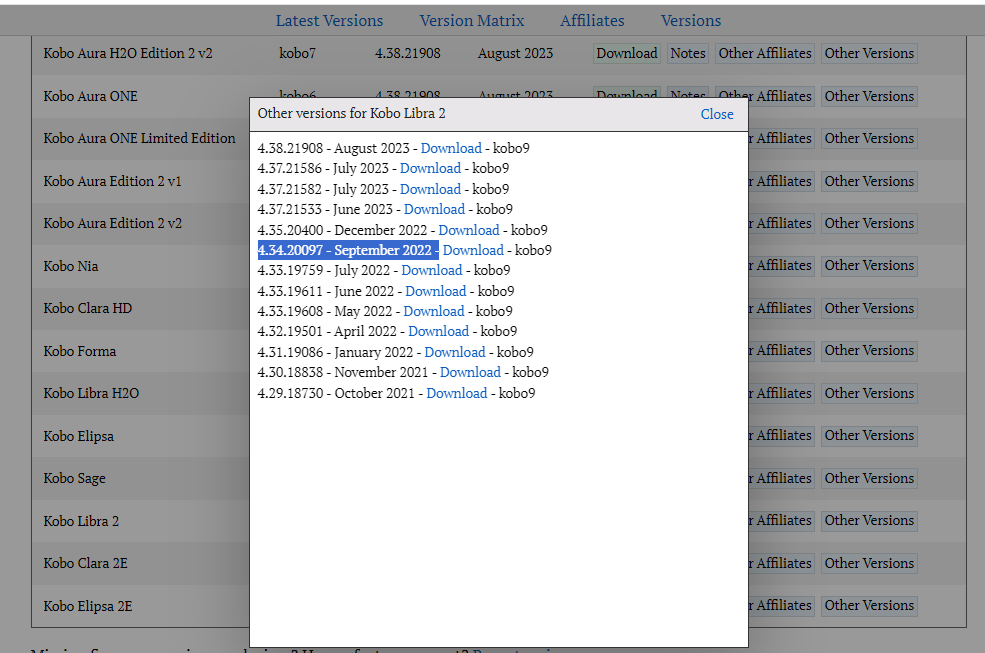Viewport: 985px width, 653px height.
Task: Open Other Versions for Kobo Aura H2O Edition 2 v2
Action: tap(869, 53)
